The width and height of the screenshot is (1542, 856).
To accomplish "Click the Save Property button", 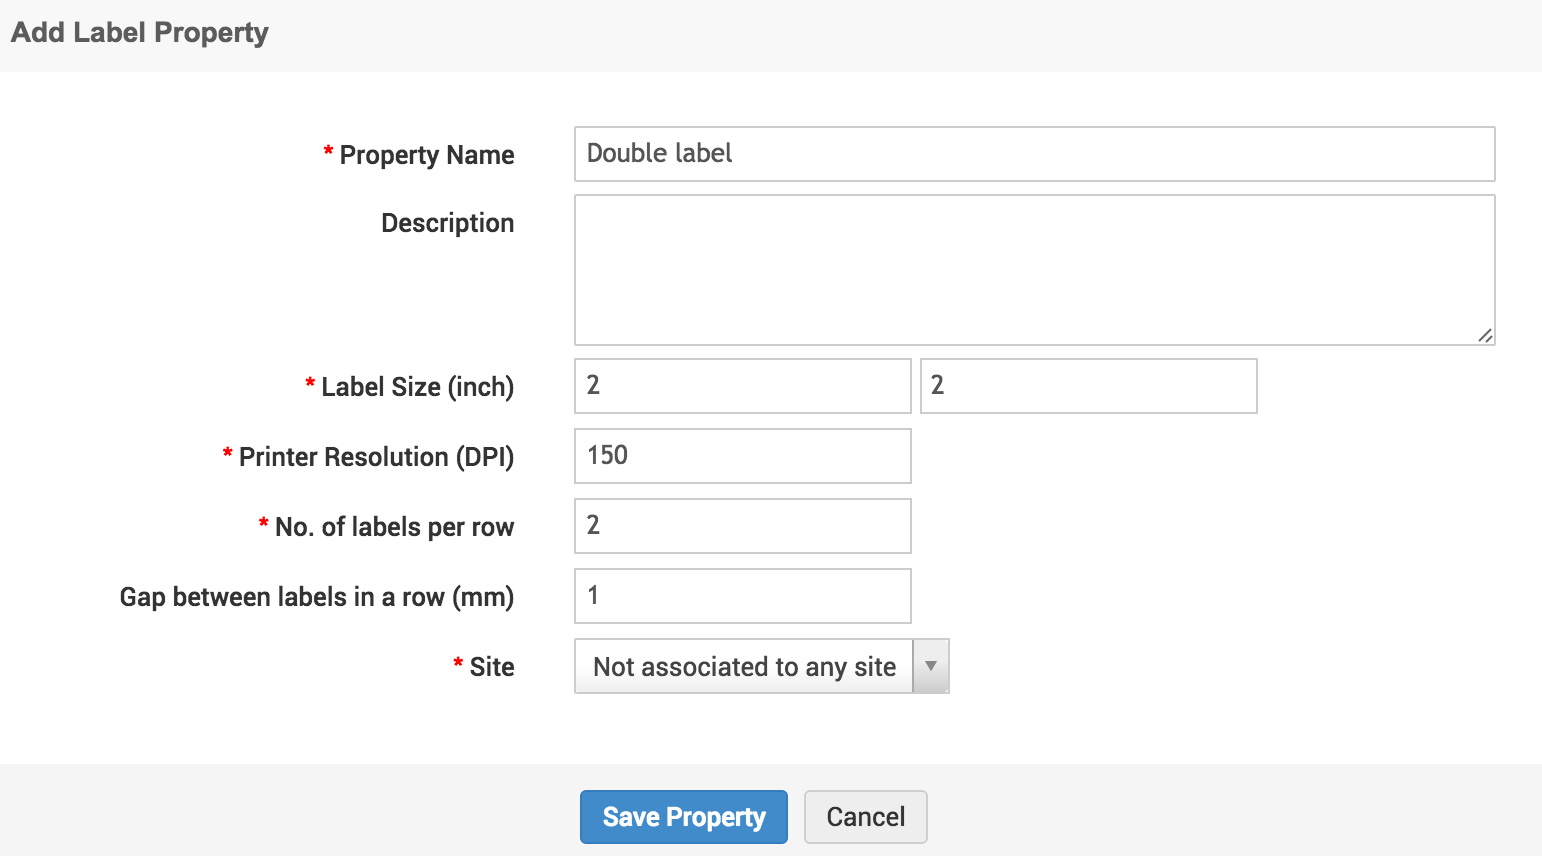I will [x=684, y=817].
